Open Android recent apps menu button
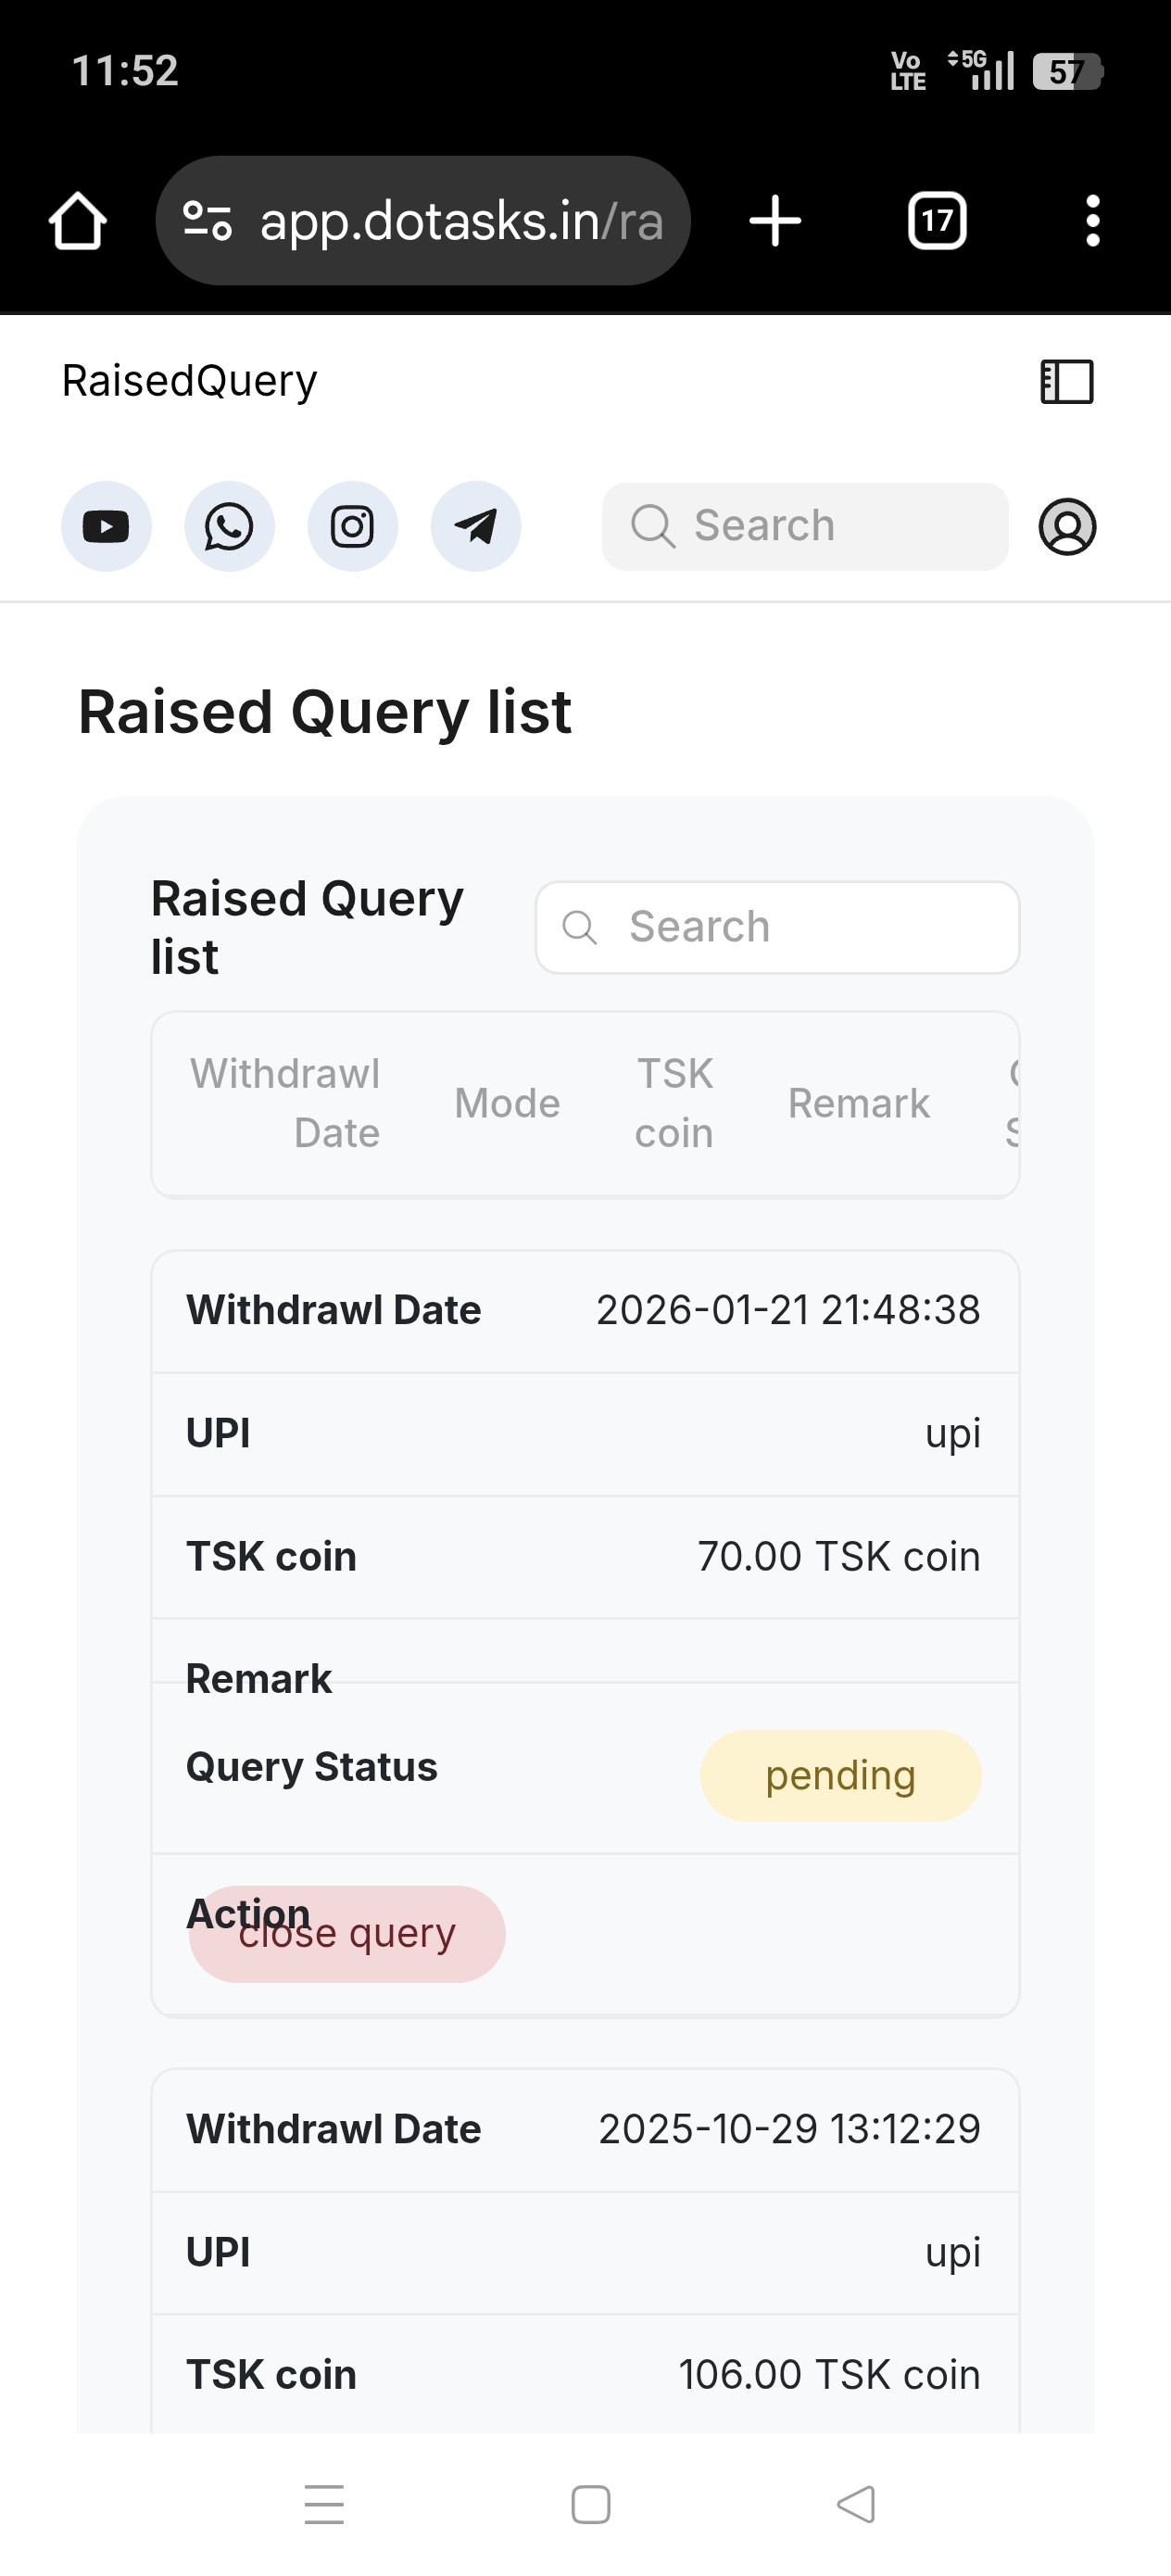Viewport: 1171px width, 2576px height. [324, 2505]
